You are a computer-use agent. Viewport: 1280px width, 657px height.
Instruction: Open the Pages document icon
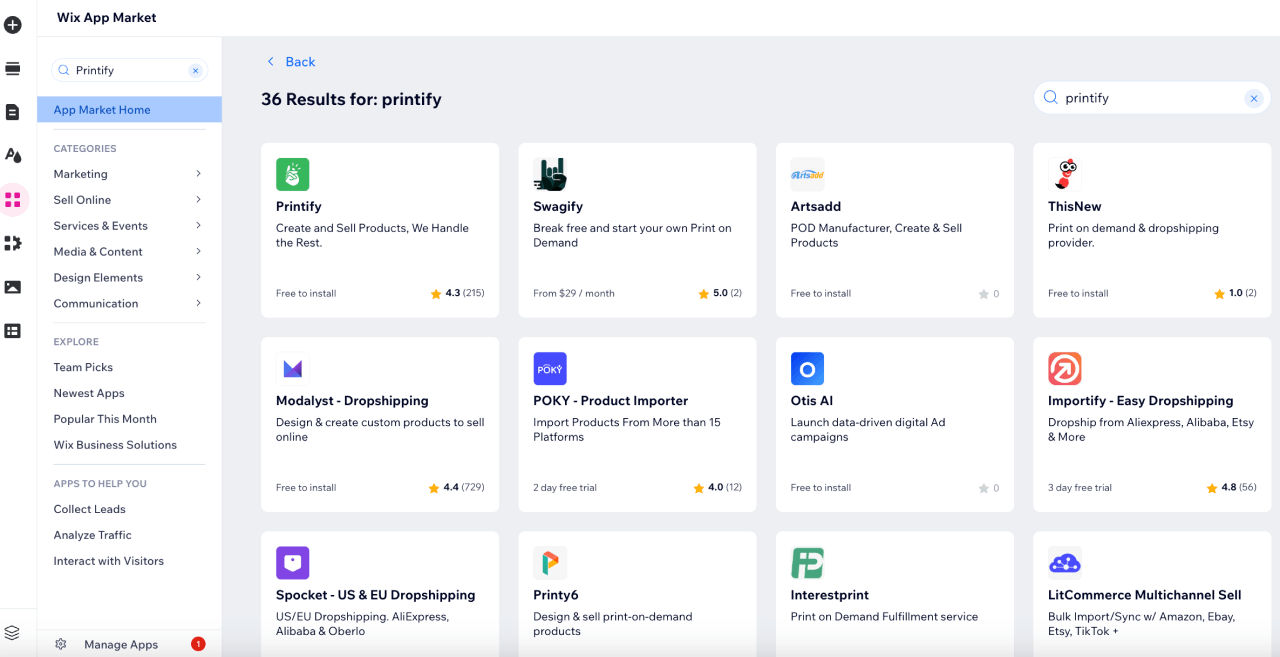click(13, 112)
